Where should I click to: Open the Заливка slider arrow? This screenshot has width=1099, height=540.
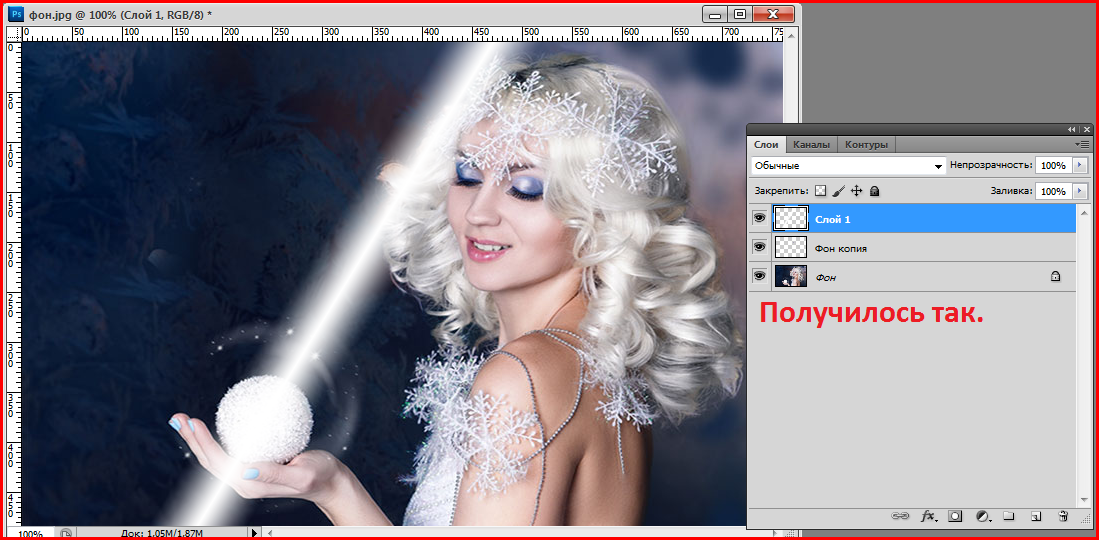click(x=1079, y=191)
